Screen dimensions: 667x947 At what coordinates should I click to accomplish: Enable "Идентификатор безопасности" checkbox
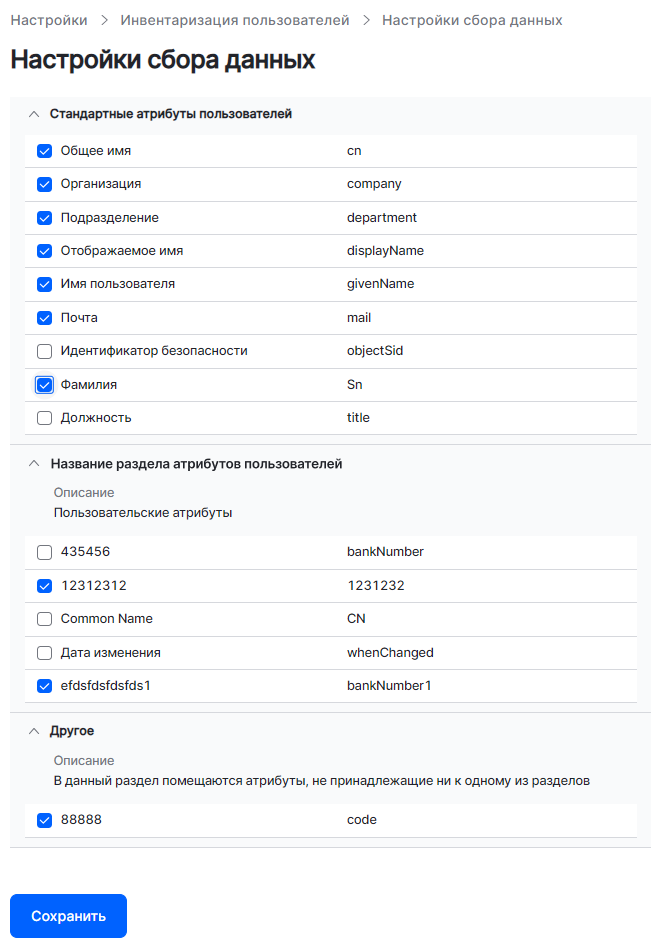(44, 351)
